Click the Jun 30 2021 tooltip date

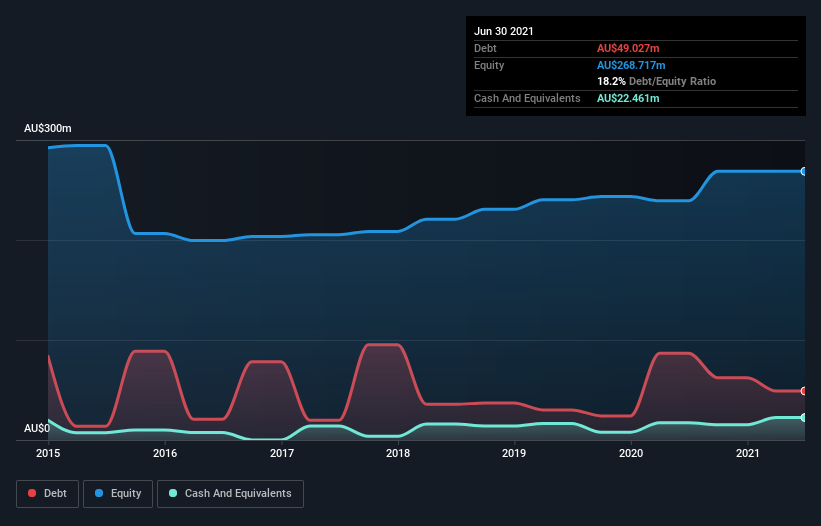point(504,31)
